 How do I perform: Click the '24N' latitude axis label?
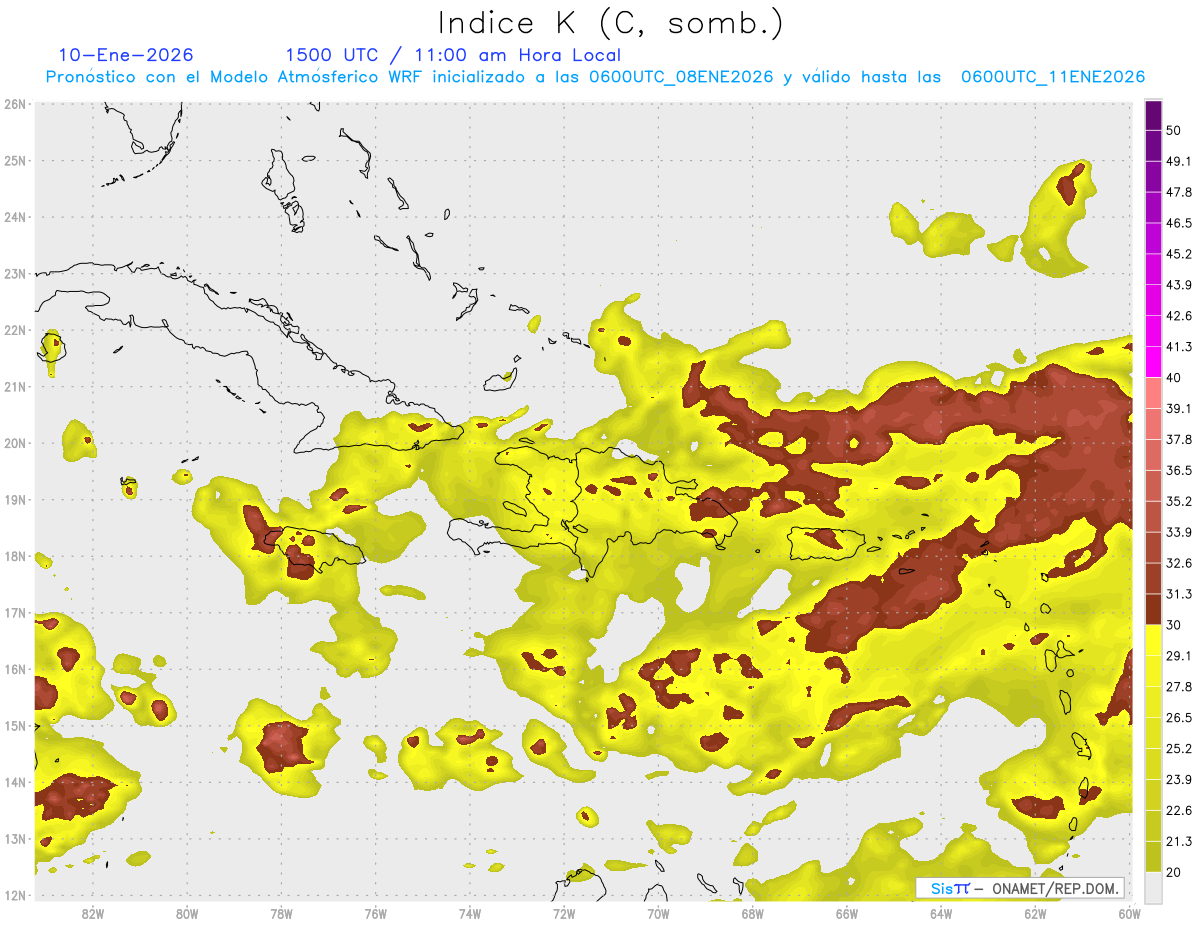pyautogui.click(x=15, y=217)
